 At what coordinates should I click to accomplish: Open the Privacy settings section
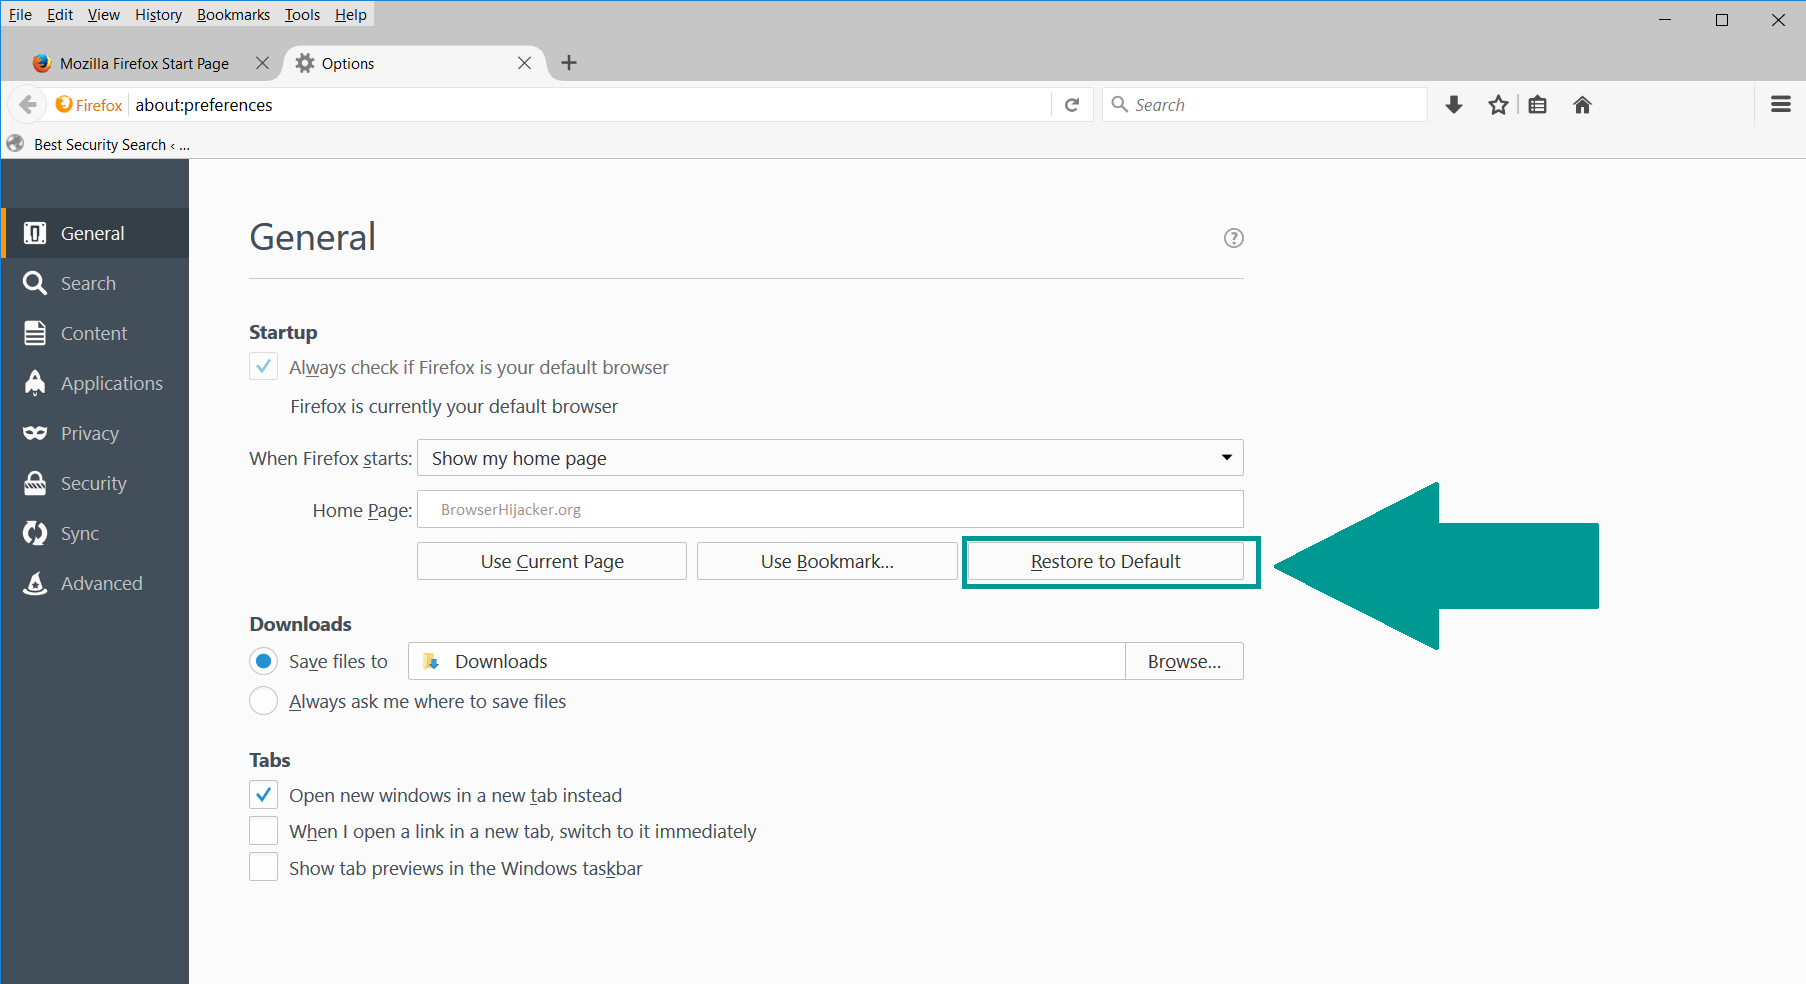click(x=89, y=434)
